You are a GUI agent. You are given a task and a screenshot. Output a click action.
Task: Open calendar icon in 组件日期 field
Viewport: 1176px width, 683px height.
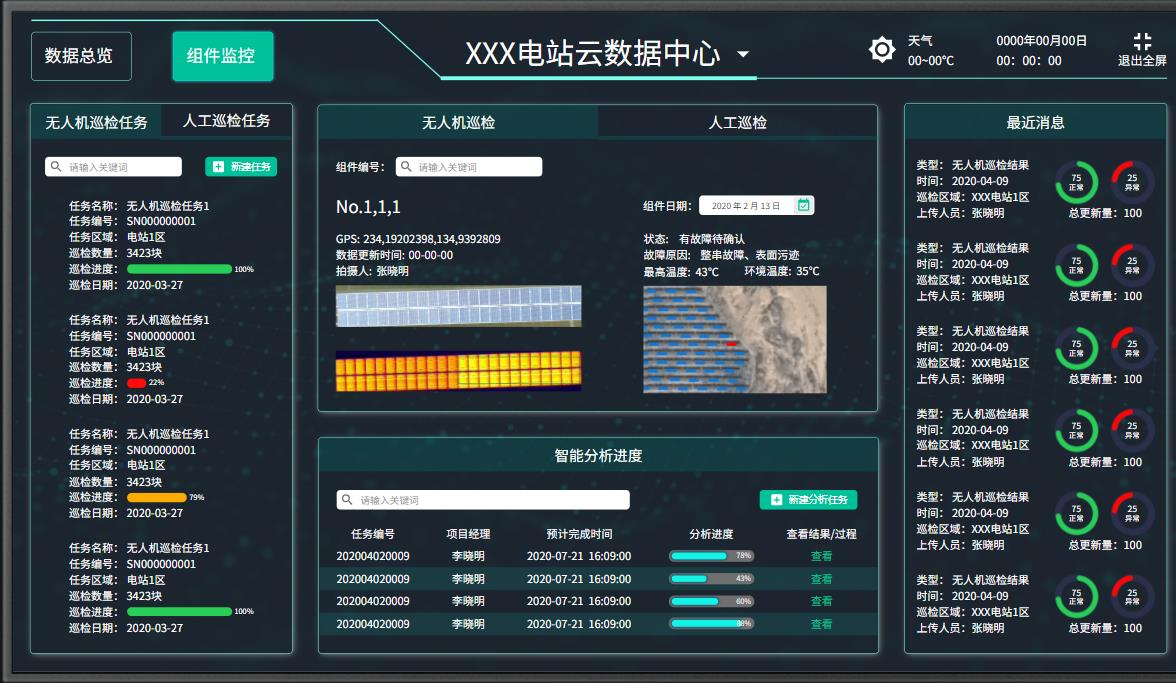[802, 205]
